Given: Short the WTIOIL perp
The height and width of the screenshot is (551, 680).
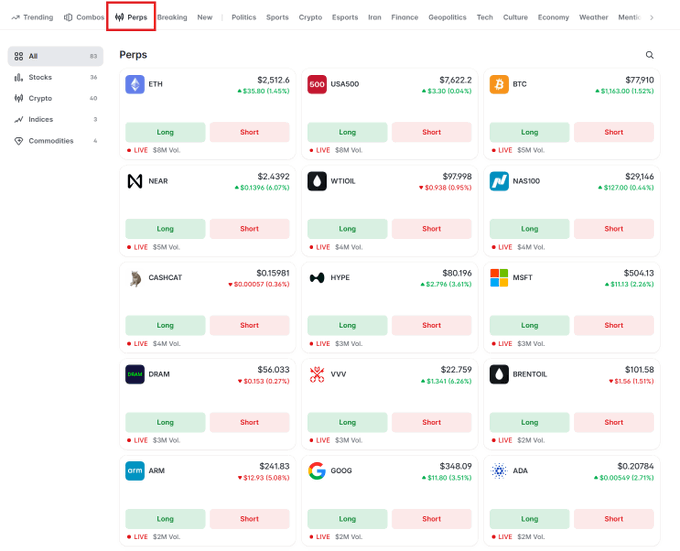Looking at the screenshot, I should click(x=432, y=229).
